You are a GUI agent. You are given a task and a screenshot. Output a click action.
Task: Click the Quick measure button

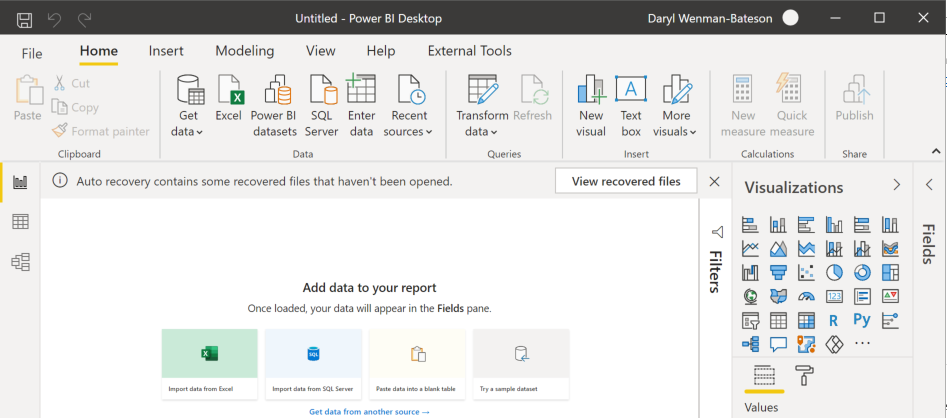[792, 106]
